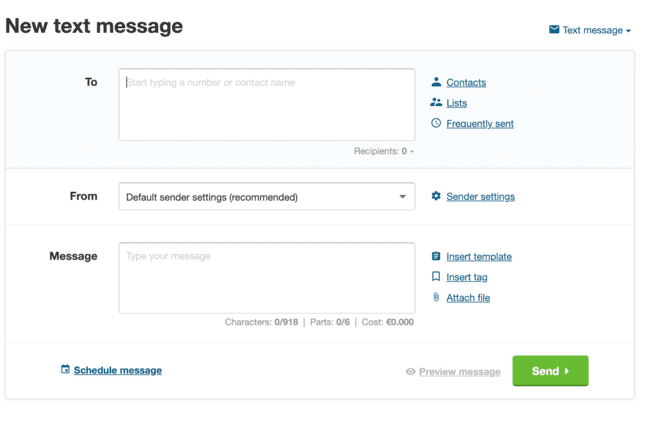Open the Insert template link
The height and width of the screenshot is (427, 650).
coord(478,256)
